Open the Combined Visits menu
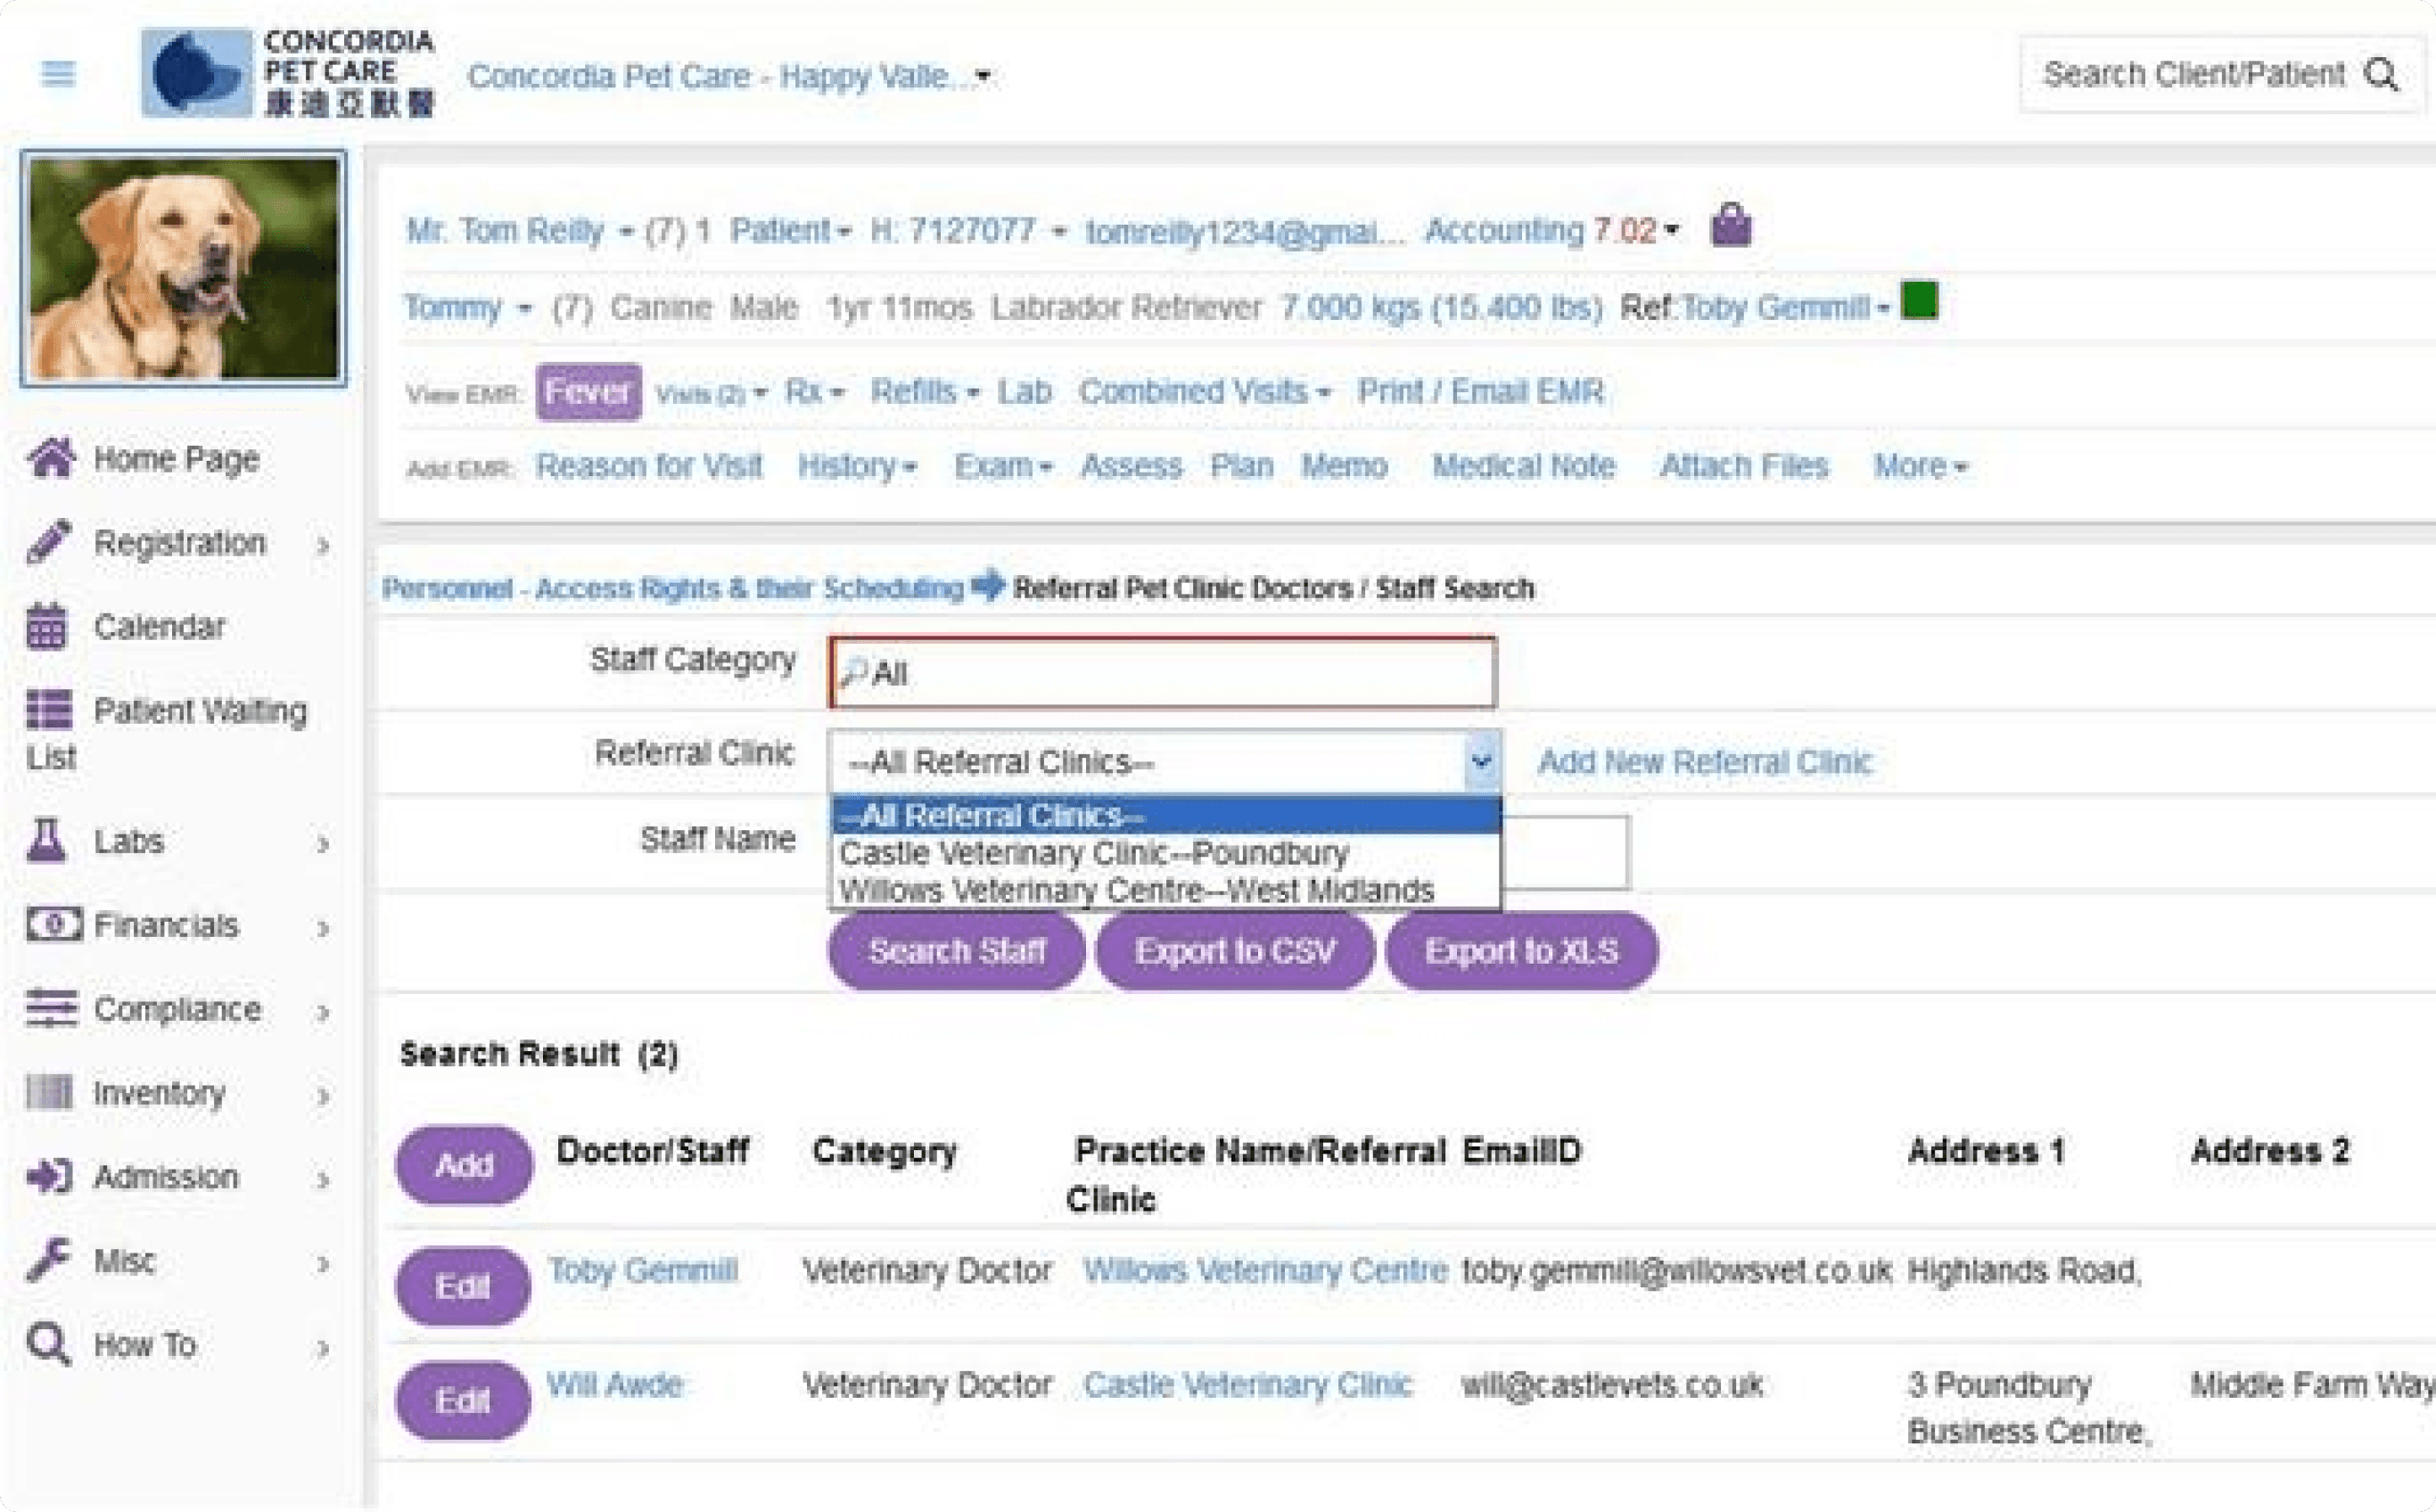The image size is (2436, 1512). point(1203,392)
